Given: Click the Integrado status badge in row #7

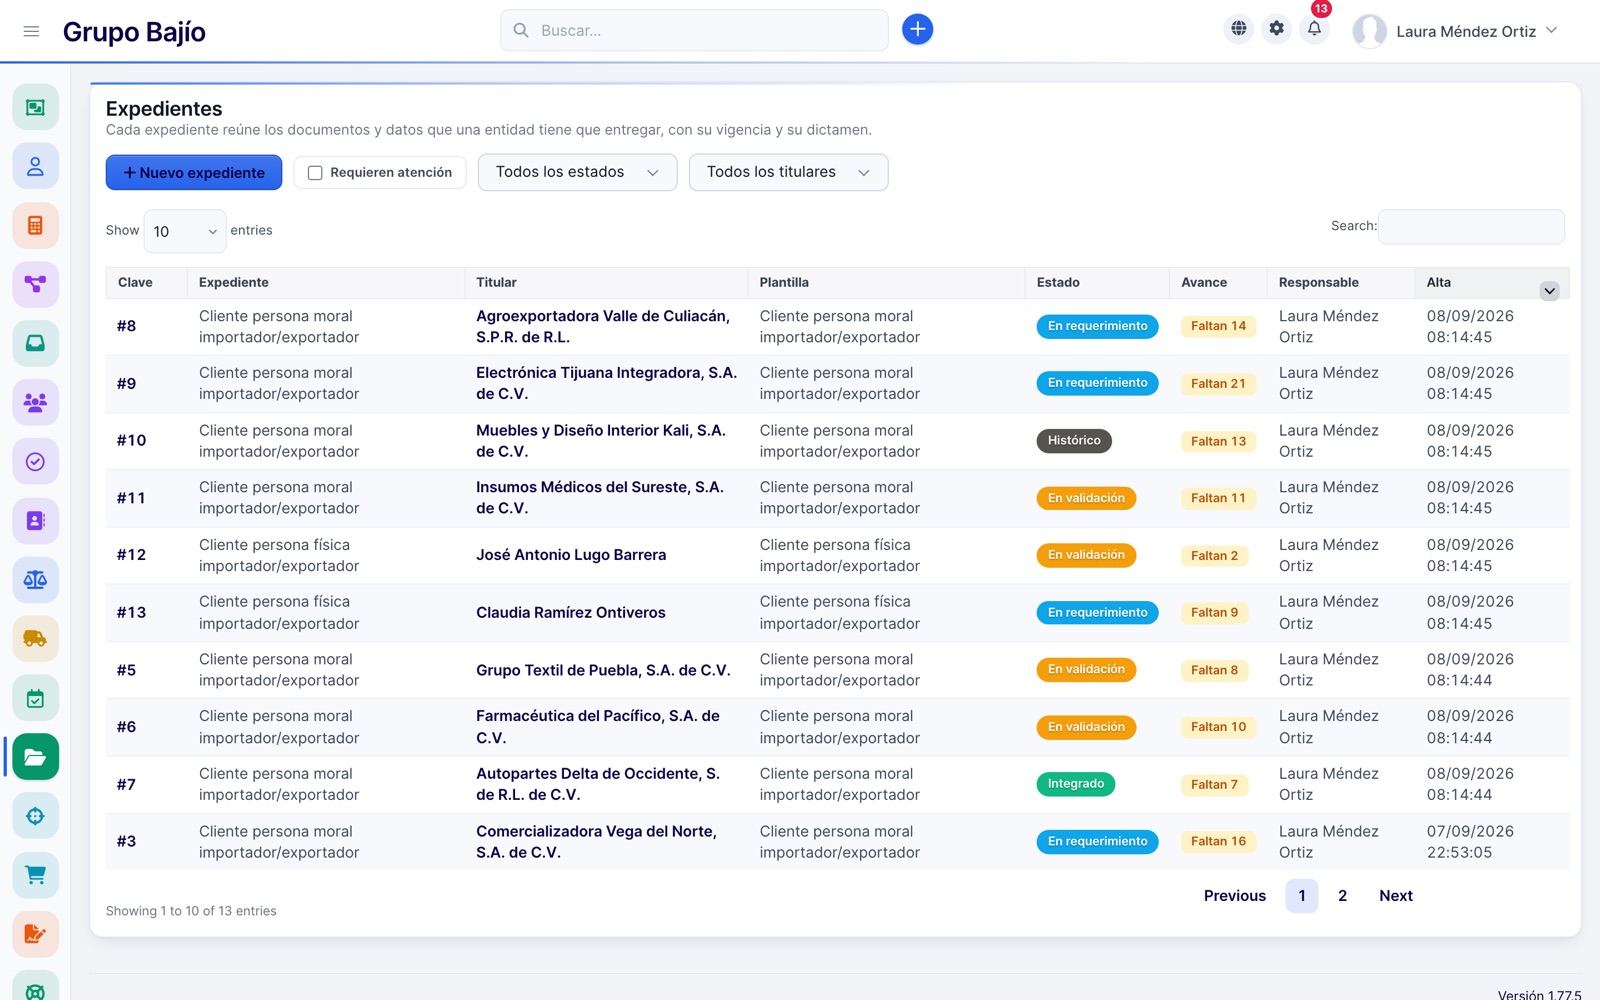Looking at the screenshot, I should 1076,784.
